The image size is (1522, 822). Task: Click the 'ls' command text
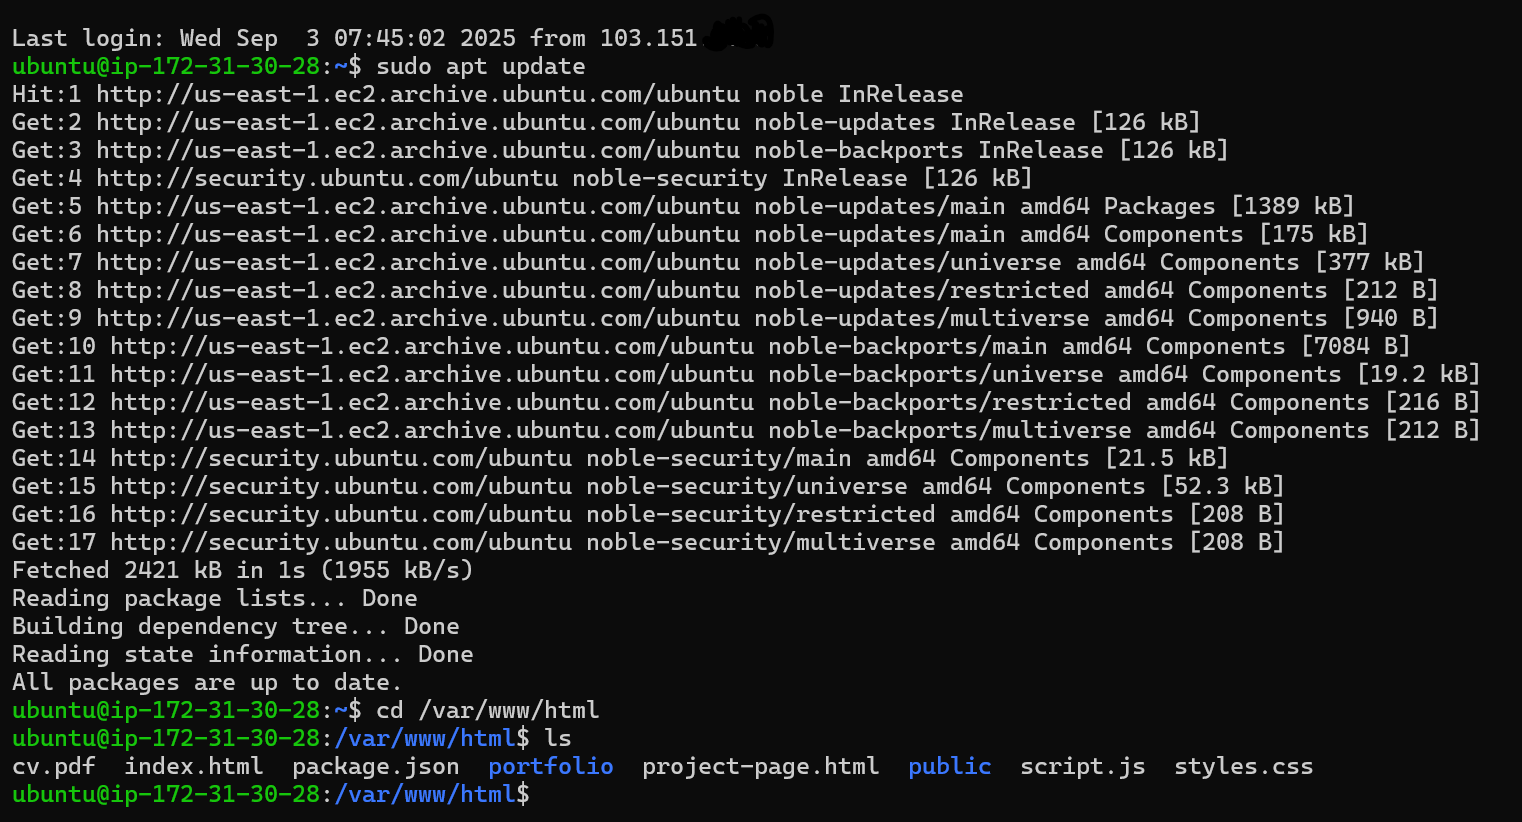tap(558, 739)
